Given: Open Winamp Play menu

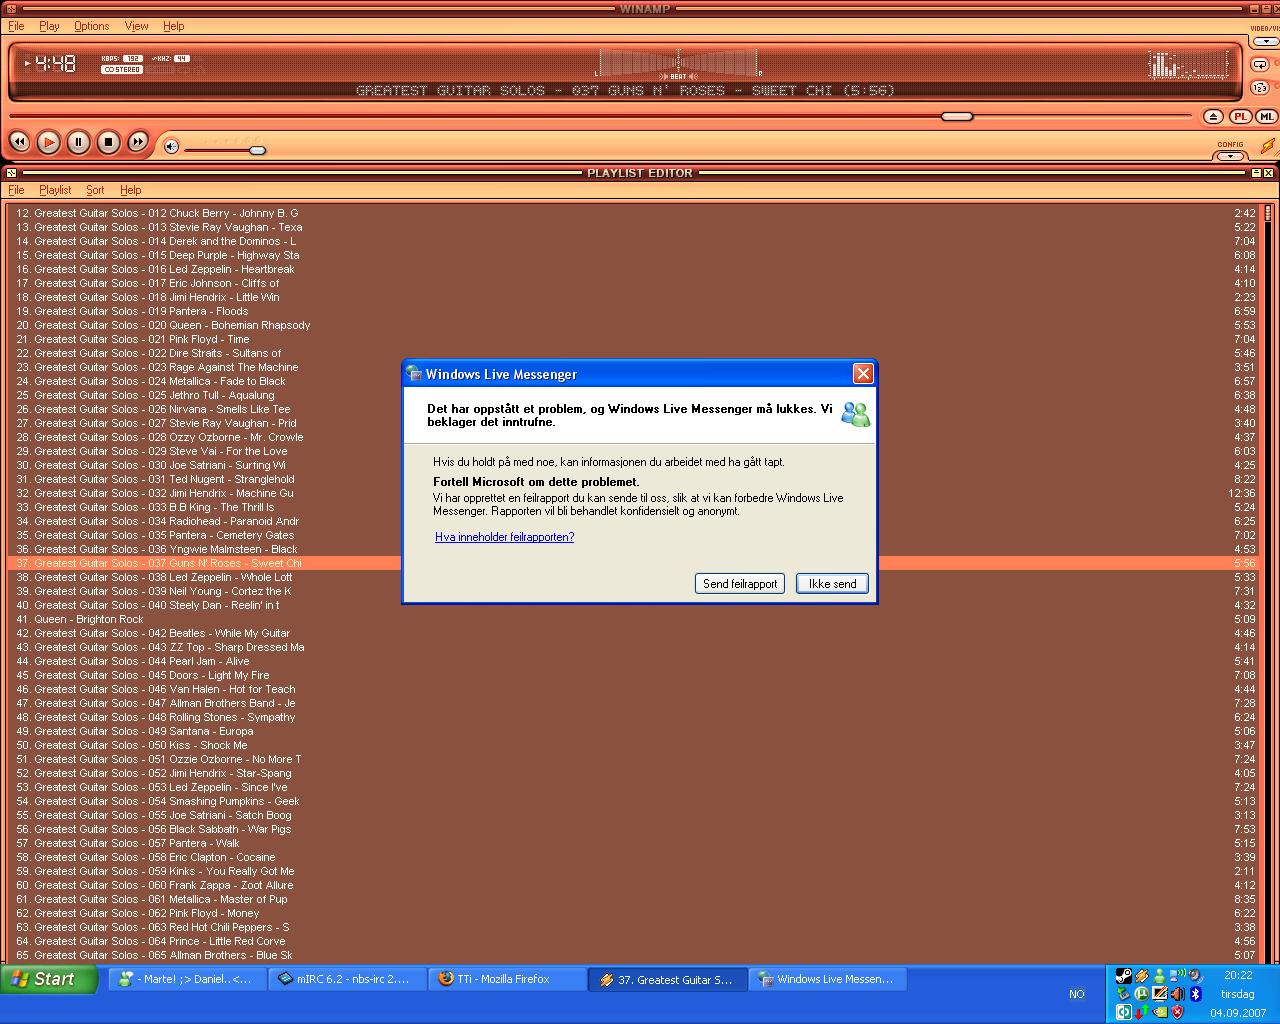Looking at the screenshot, I should [x=49, y=26].
